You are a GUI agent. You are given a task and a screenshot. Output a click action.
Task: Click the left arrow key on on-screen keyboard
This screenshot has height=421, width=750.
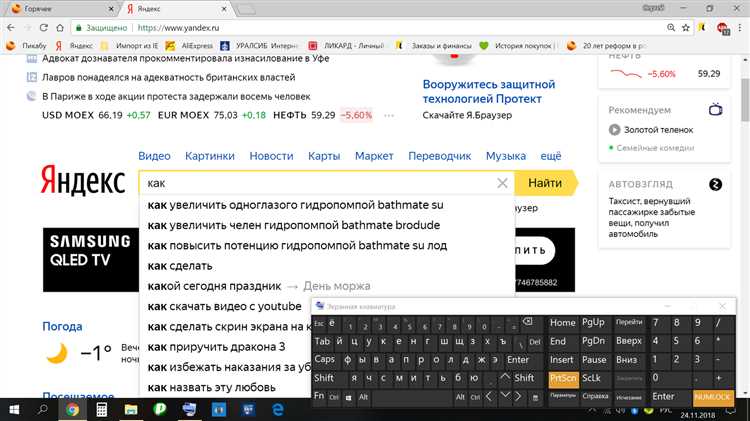pos(489,397)
